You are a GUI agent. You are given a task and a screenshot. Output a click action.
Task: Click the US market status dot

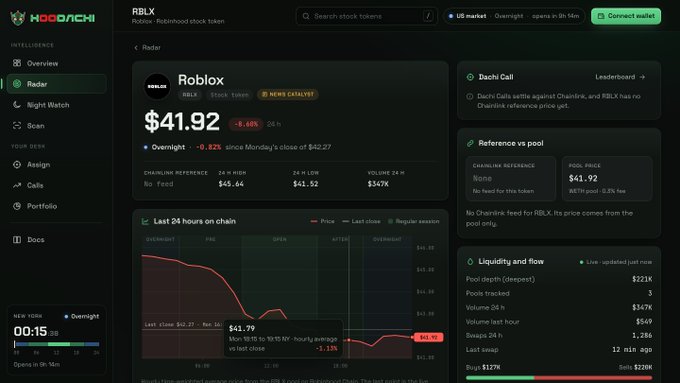pyautogui.click(x=451, y=16)
